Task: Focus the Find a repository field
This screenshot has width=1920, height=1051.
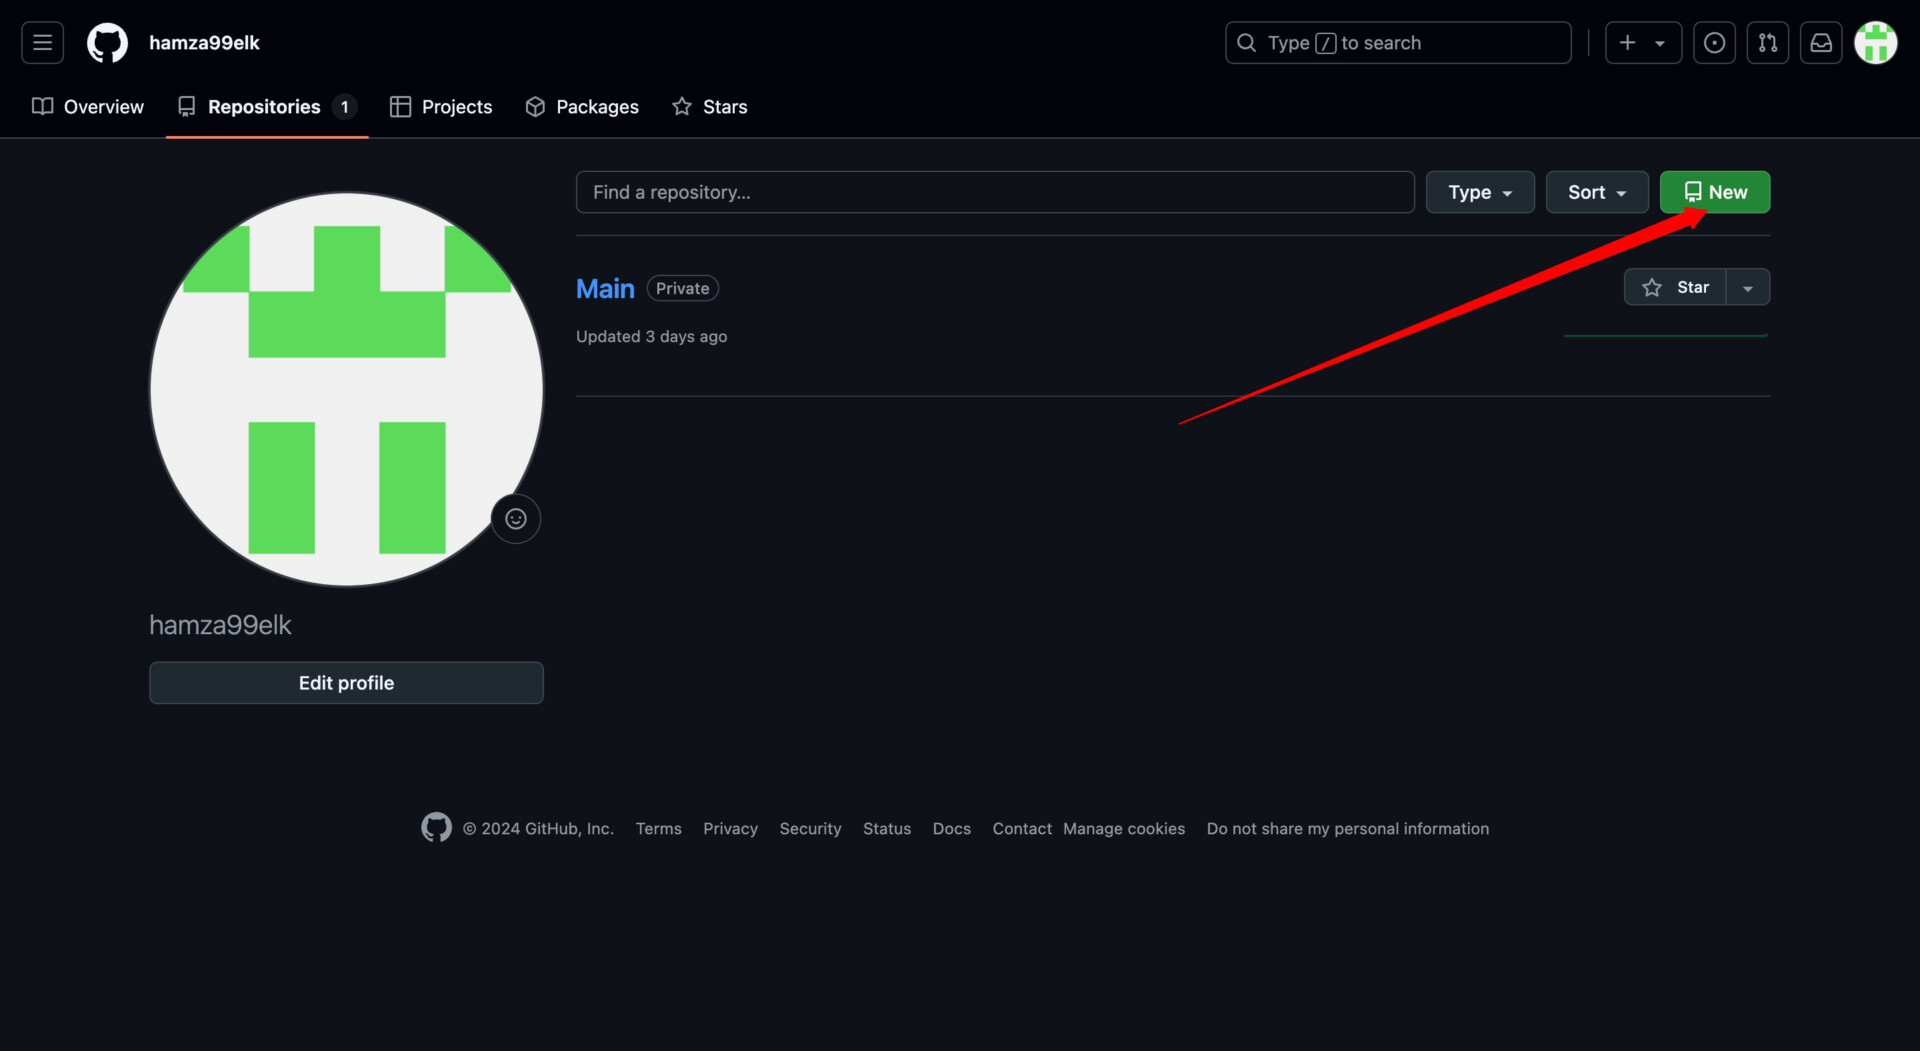Action: click(x=994, y=192)
